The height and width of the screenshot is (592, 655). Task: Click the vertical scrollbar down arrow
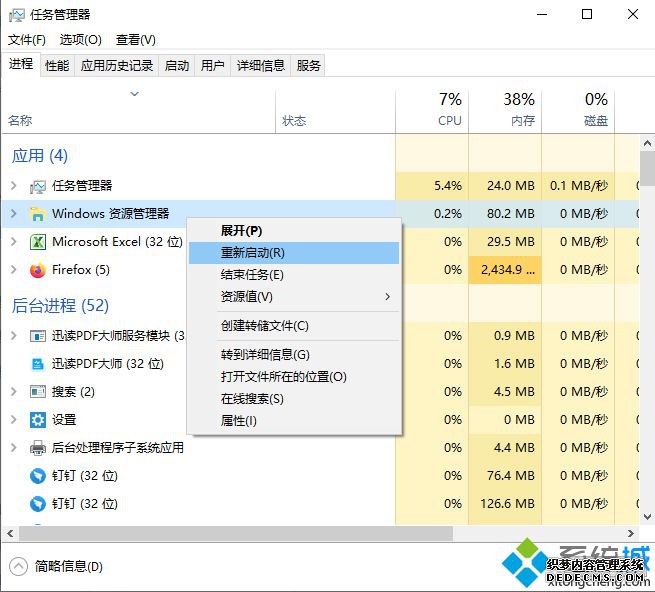click(x=647, y=517)
